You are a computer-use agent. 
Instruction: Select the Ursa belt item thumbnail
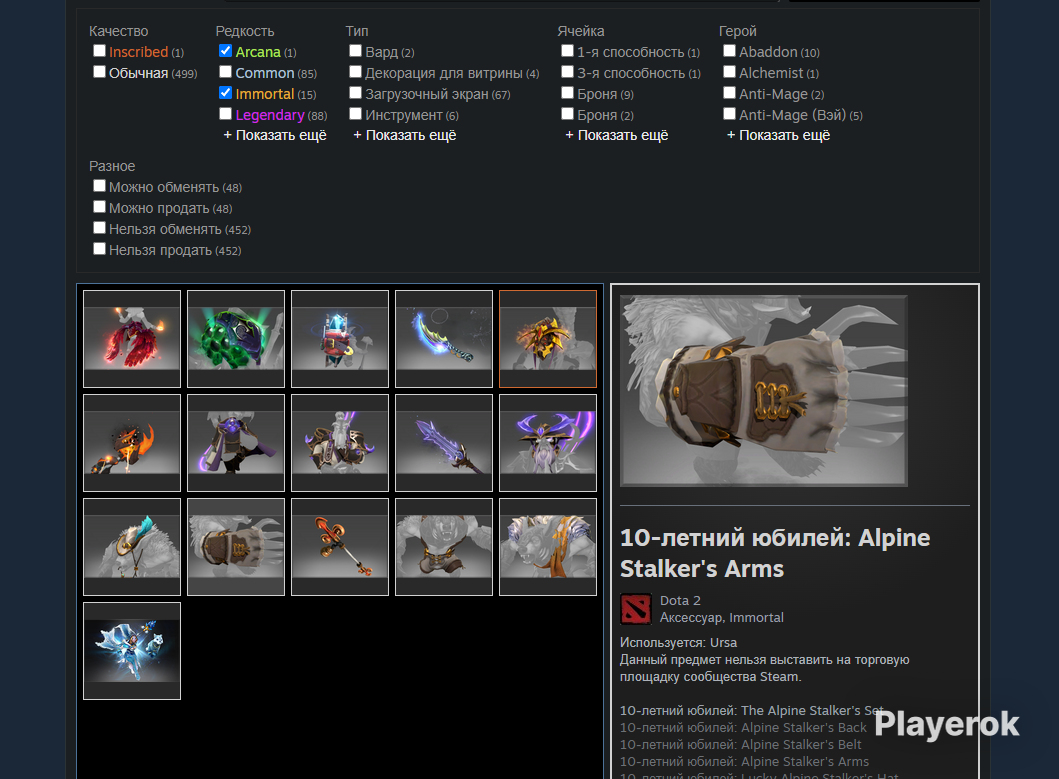[444, 547]
